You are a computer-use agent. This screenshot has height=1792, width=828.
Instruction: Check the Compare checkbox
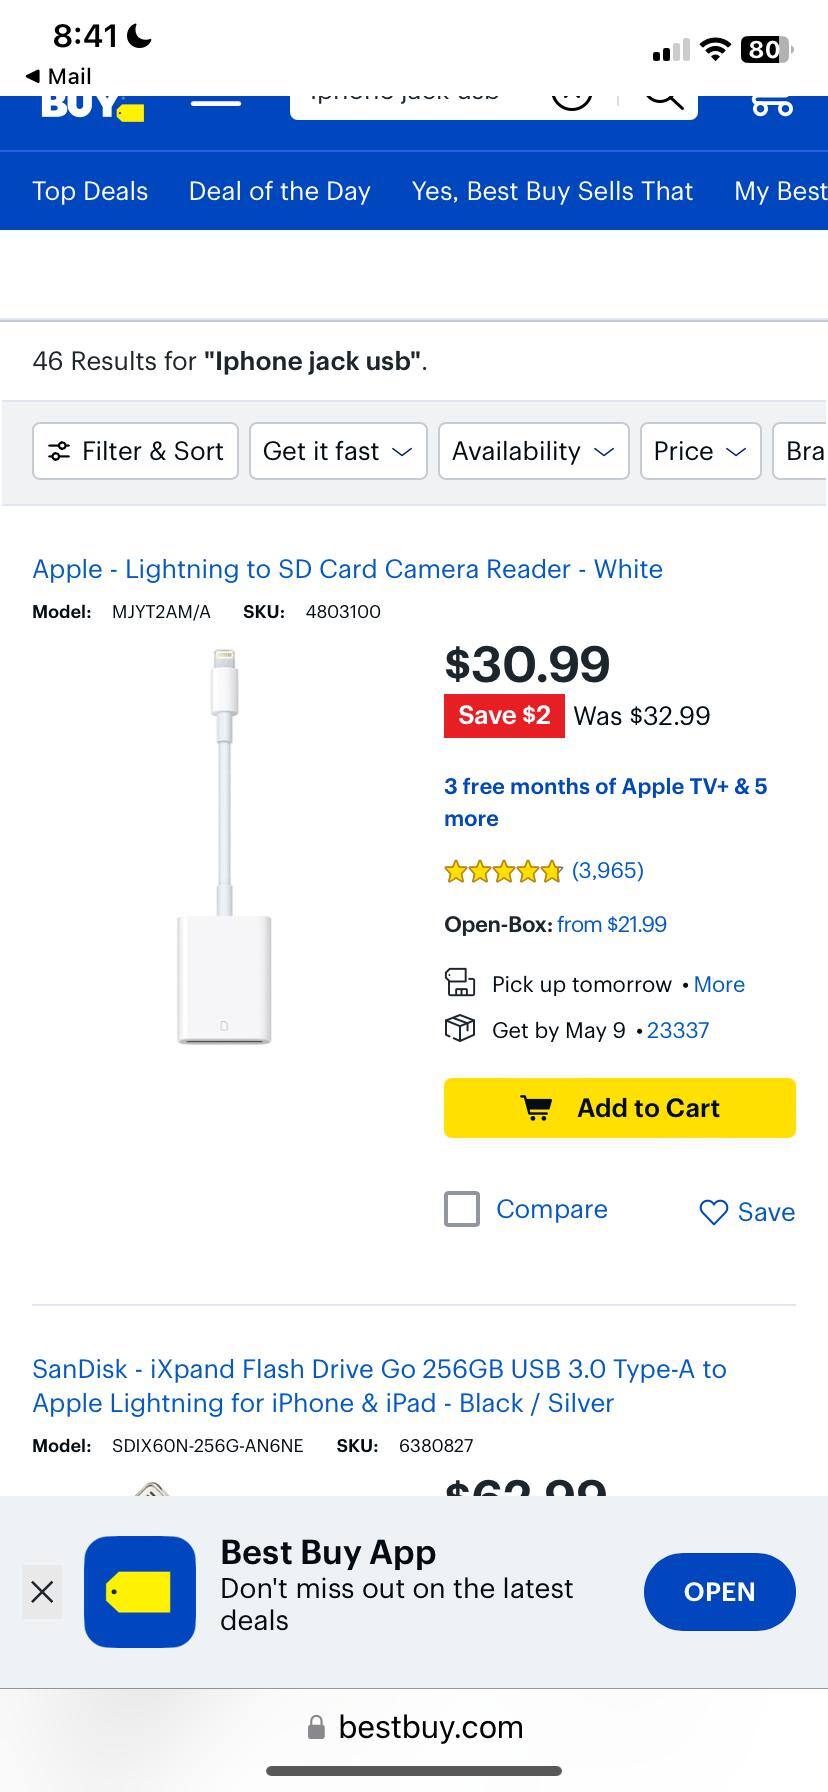[x=462, y=1209]
